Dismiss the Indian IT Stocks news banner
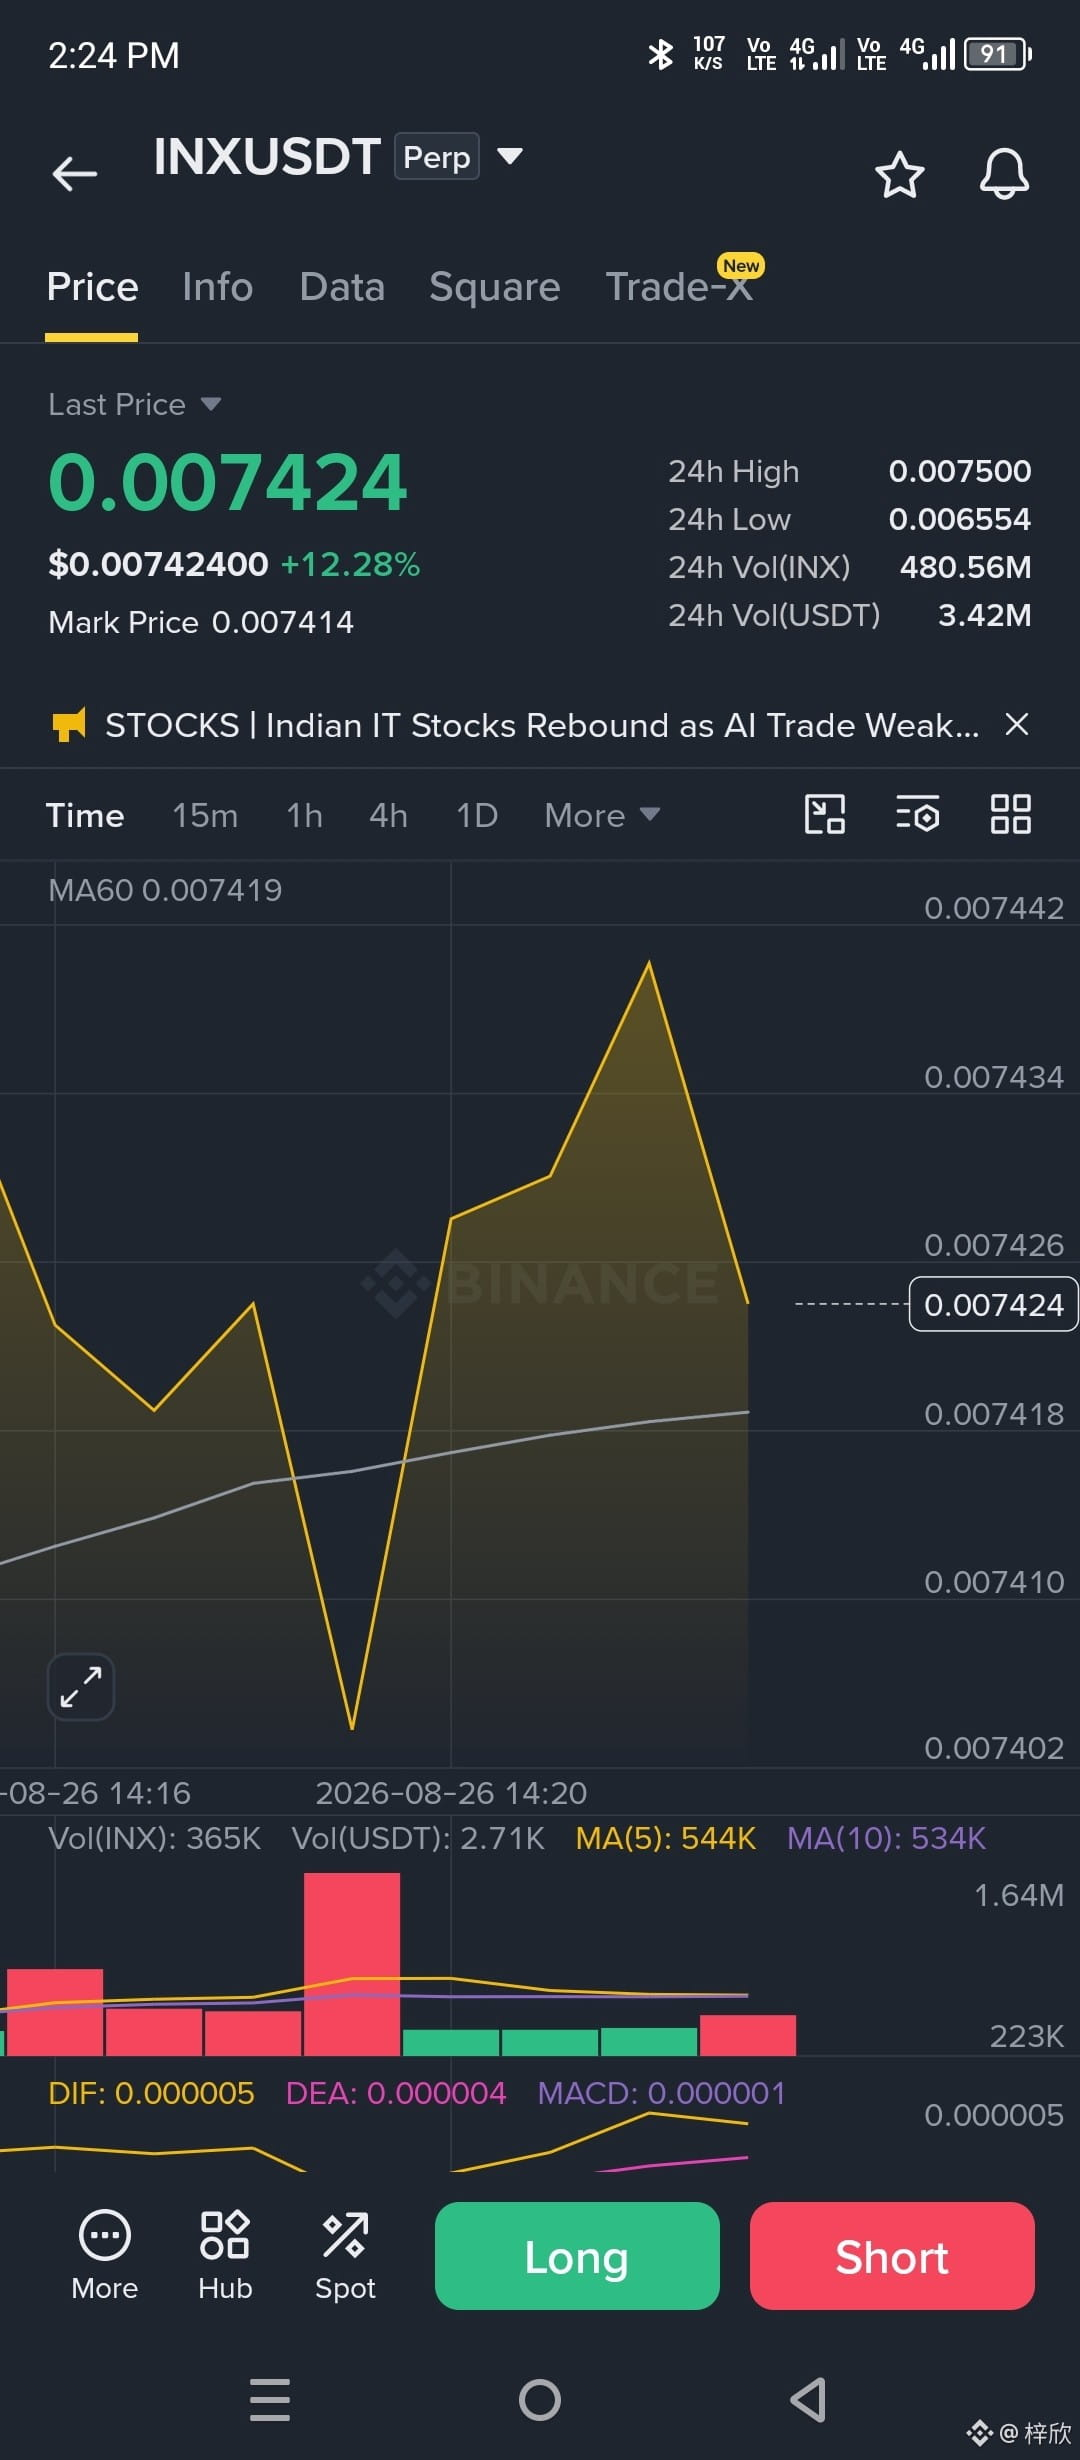This screenshot has width=1080, height=2460. click(1017, 724)
